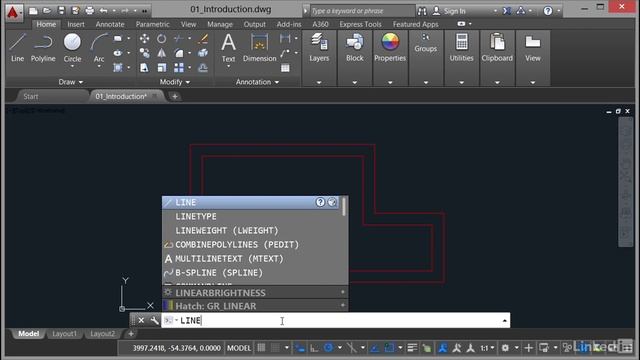Click the Erase tool
This screenshot has width=640, height=360.
coord(203,39)
